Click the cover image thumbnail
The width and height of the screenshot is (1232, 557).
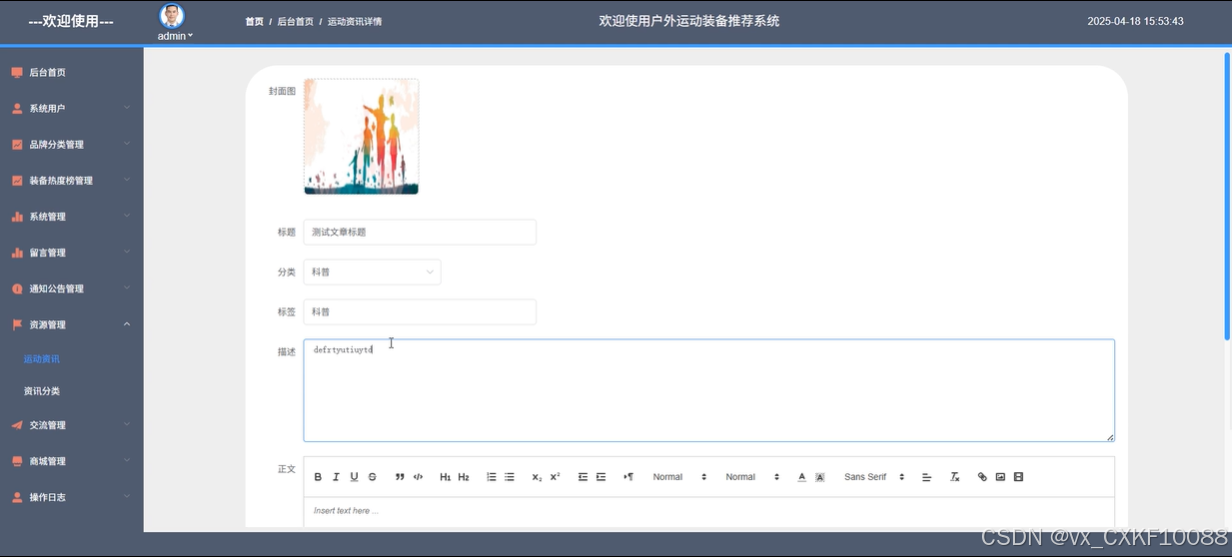361,137
